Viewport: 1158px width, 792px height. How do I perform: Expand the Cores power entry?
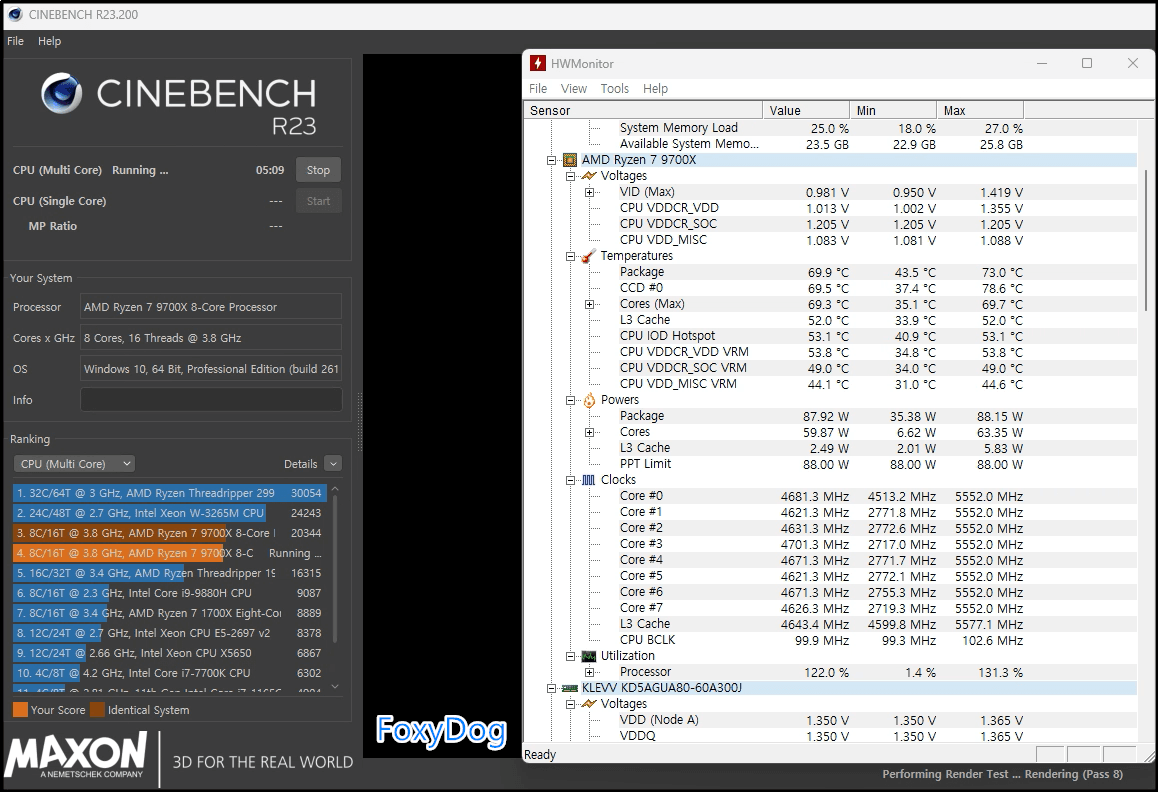coord(589,432)
